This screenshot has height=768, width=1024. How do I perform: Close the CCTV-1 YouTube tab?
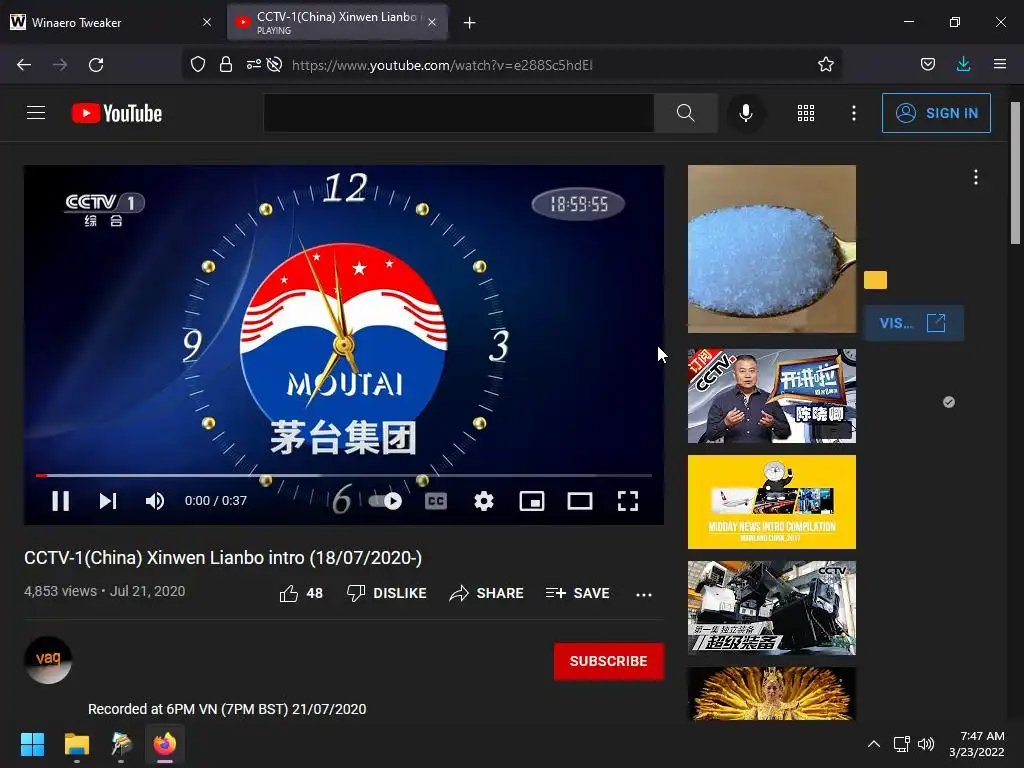pyautogui.click(x=432, y=22)
